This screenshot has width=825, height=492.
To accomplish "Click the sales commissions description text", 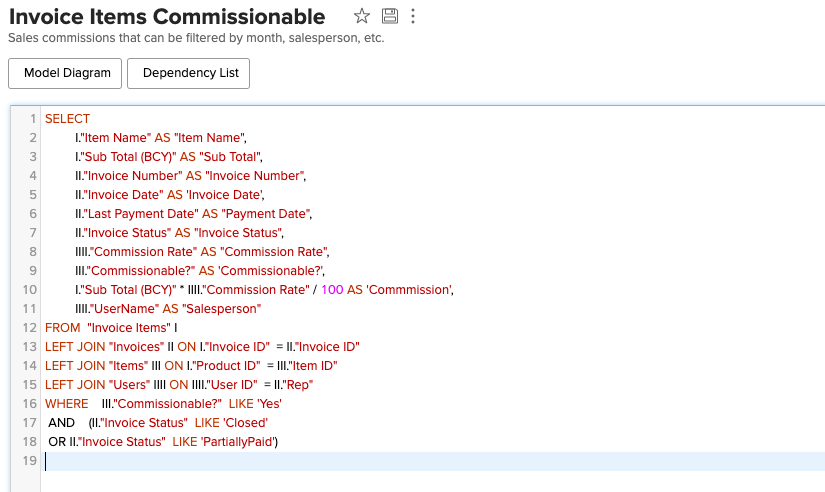I will point(196,38).
